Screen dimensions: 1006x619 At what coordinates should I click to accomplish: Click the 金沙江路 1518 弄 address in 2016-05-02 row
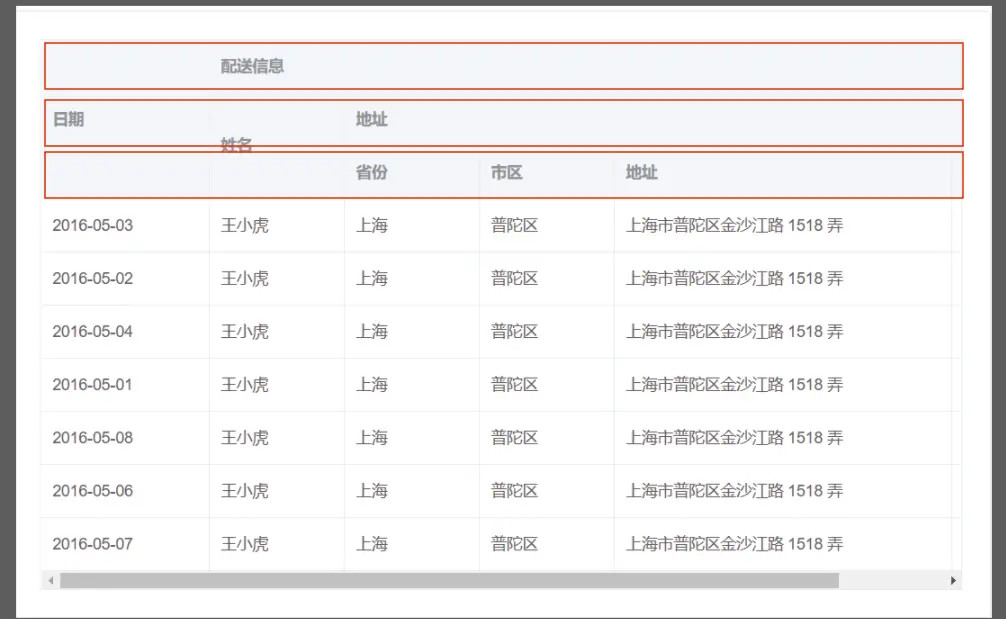click(x=735, y=279)
